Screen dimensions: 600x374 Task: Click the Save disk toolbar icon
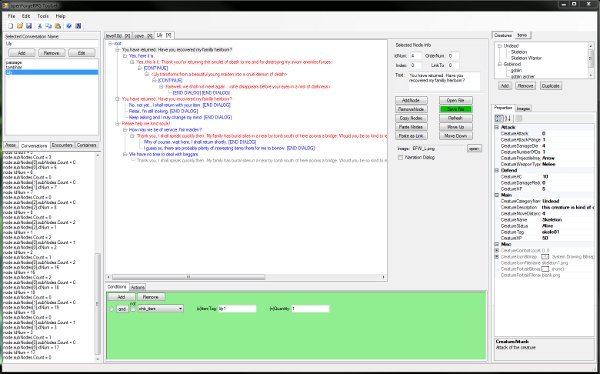pyautogui.click(x=29, y=26)
